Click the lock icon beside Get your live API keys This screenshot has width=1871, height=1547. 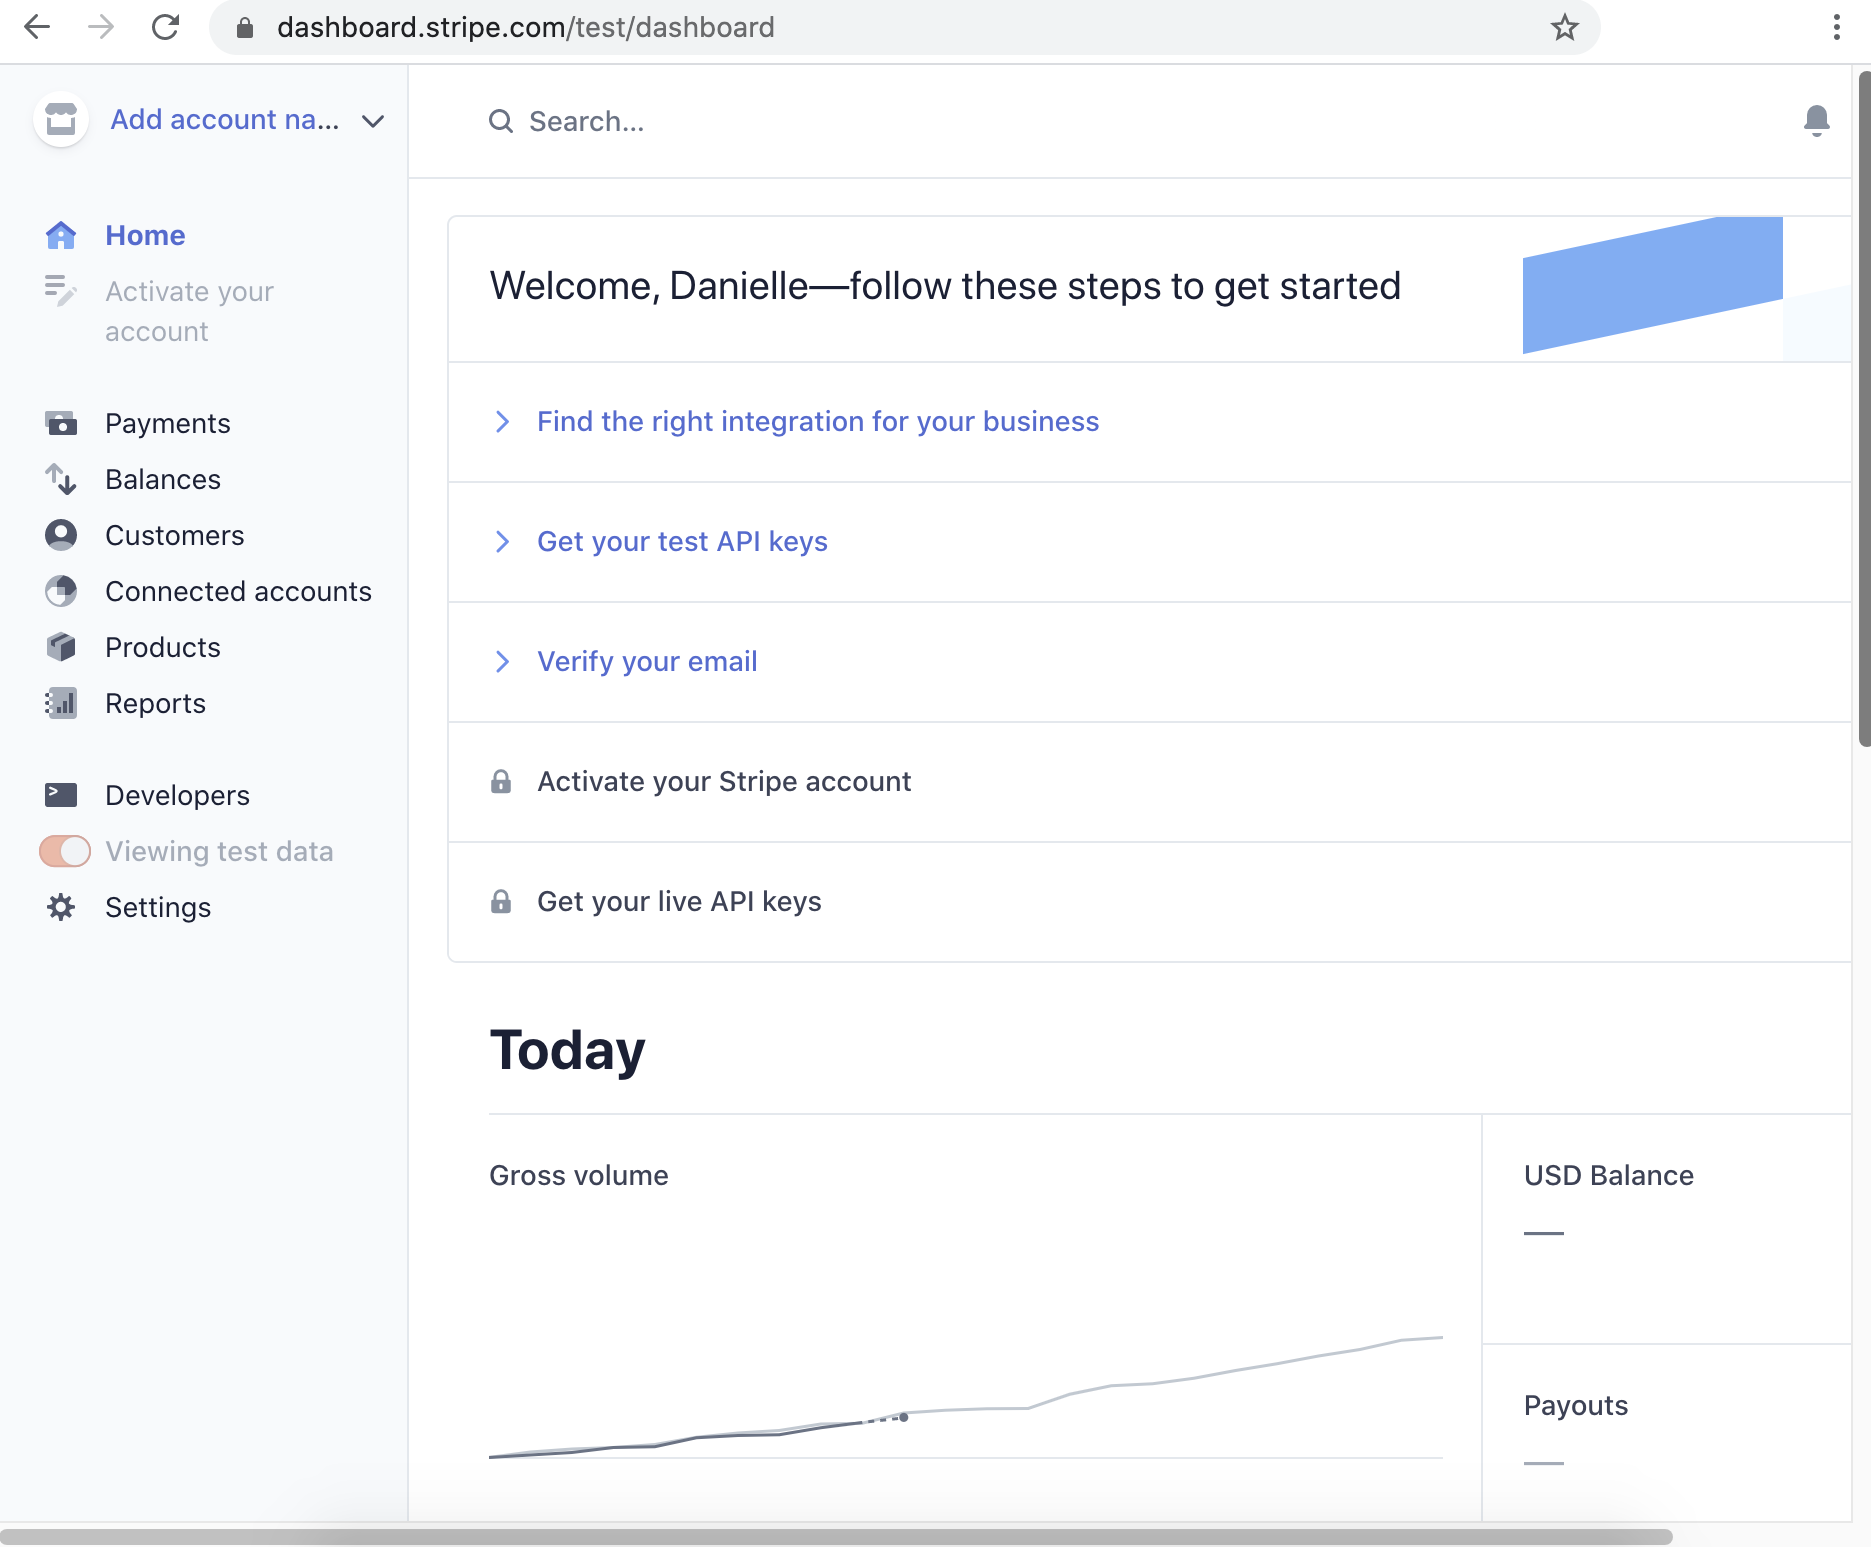(501, 902)
